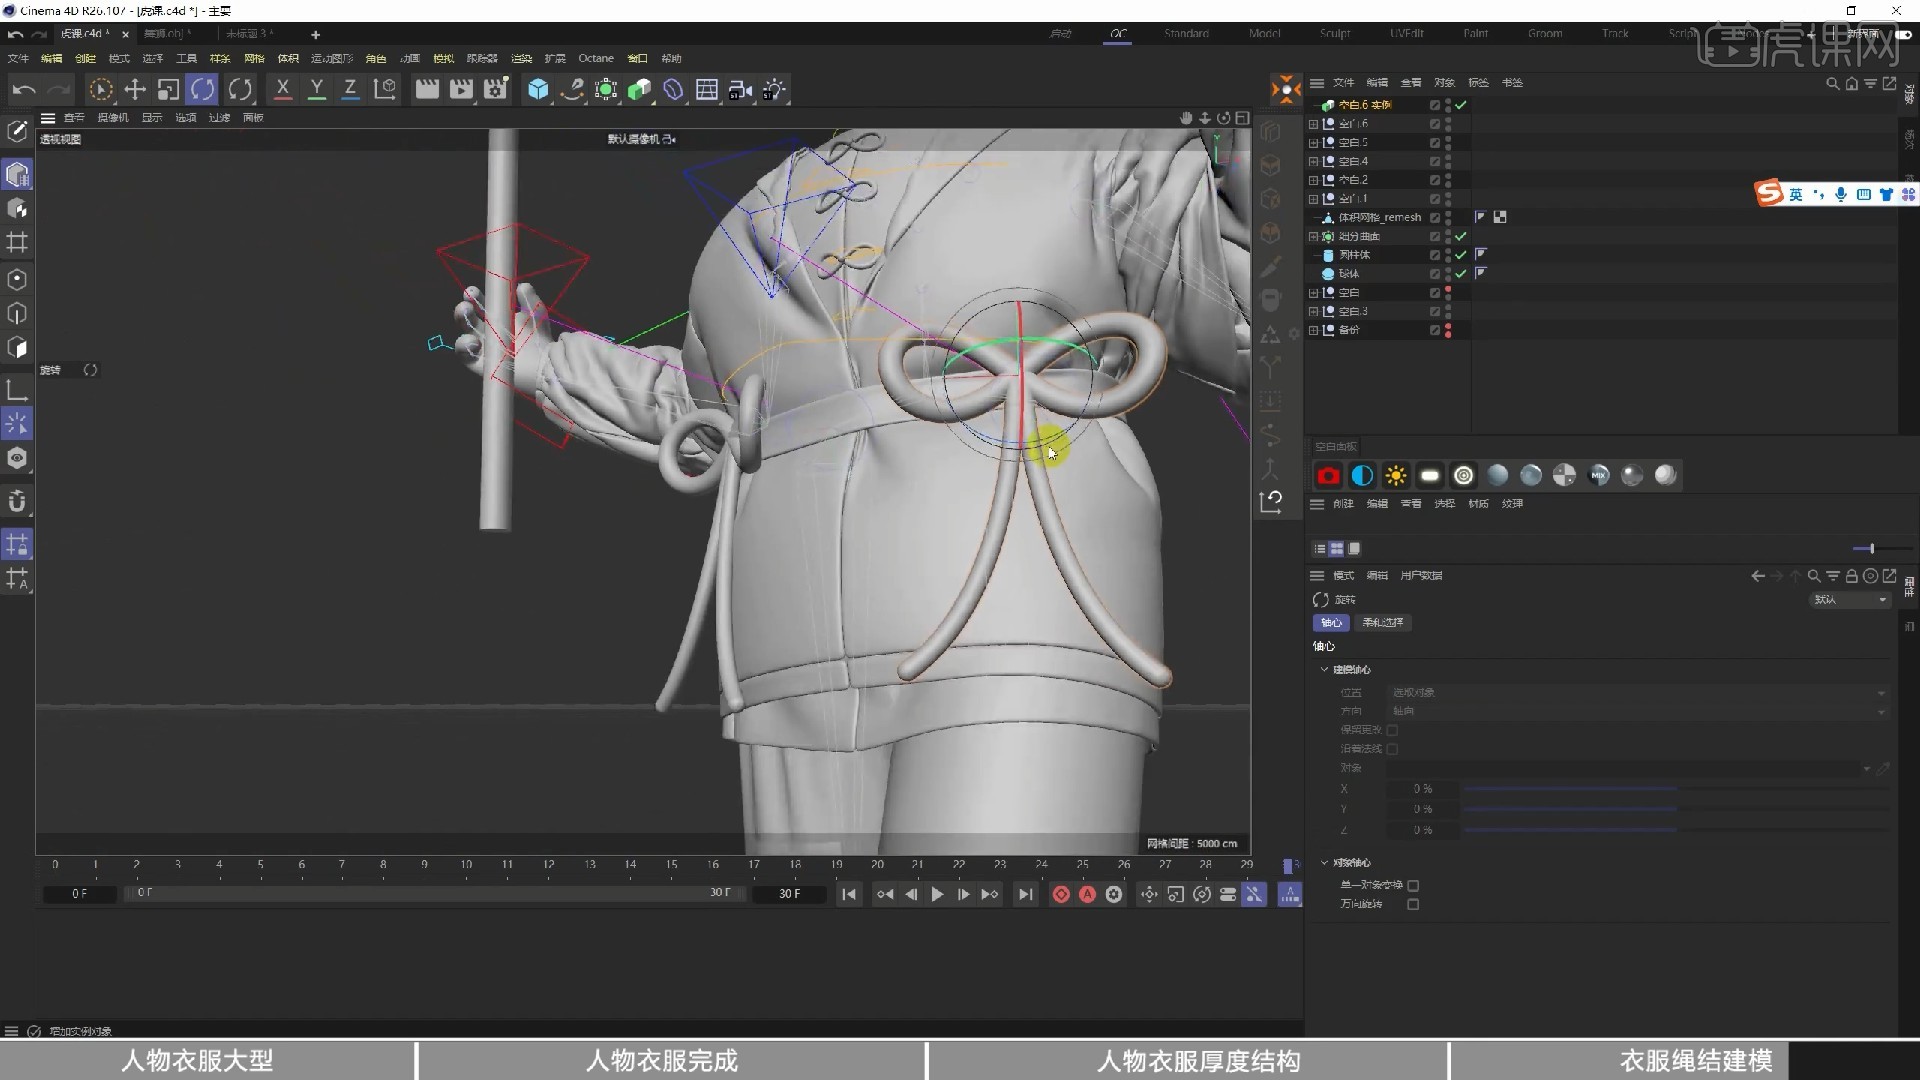This screenshot has width=1920, height=1080.
Task: Expand the 空白.2 object tree node
Action: (1314, 181)
